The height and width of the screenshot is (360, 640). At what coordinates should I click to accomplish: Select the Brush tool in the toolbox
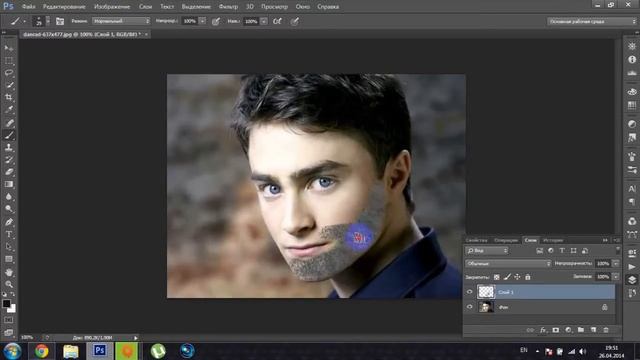pyautogui.click(x=9, y=135)
